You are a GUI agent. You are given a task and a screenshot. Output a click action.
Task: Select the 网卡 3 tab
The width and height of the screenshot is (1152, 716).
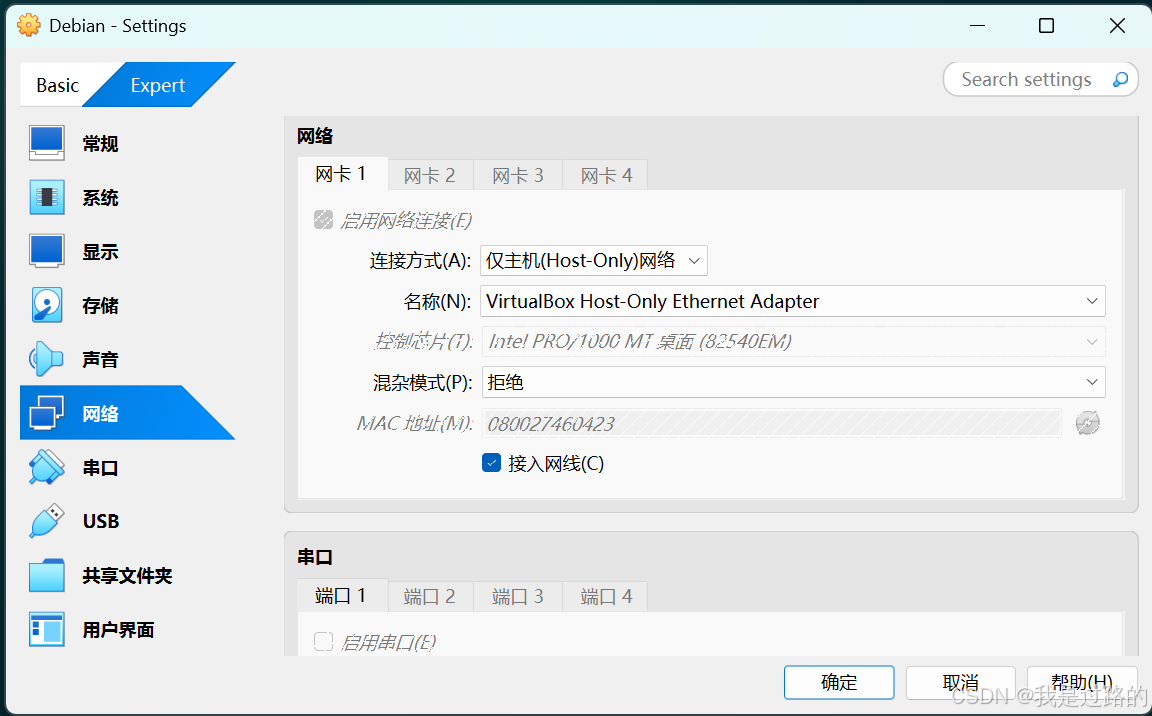tap(518, 176)
